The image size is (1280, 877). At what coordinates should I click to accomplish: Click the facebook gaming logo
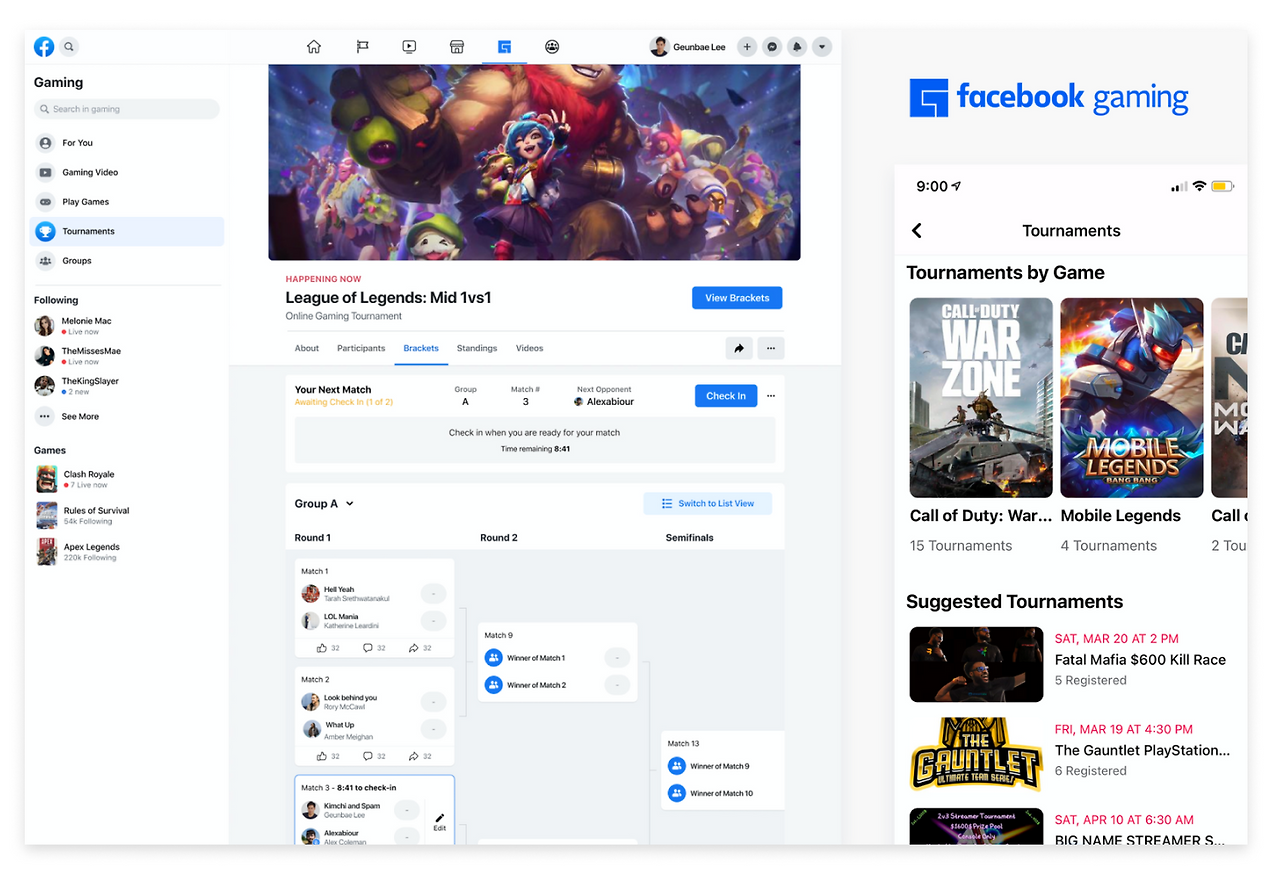tap(1048, 98)
